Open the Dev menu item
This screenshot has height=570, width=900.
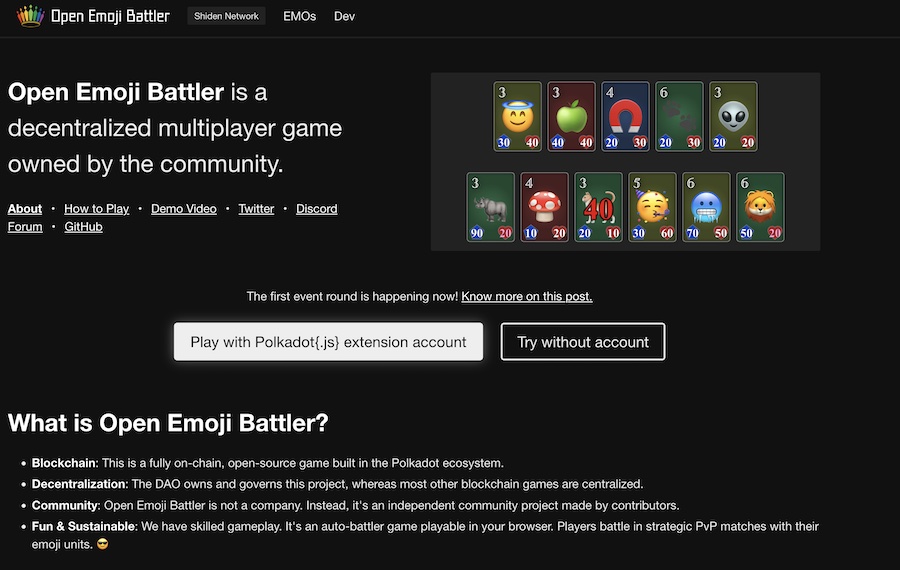coord(344,17)
